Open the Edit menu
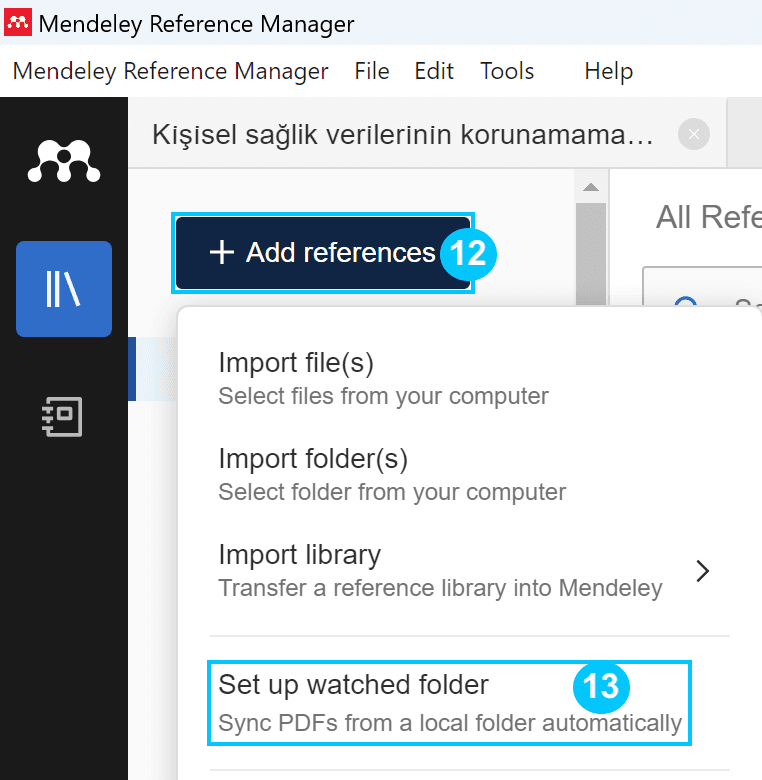Image resolution: width=762 pixels, height=780 pixels. pos(434,71)
